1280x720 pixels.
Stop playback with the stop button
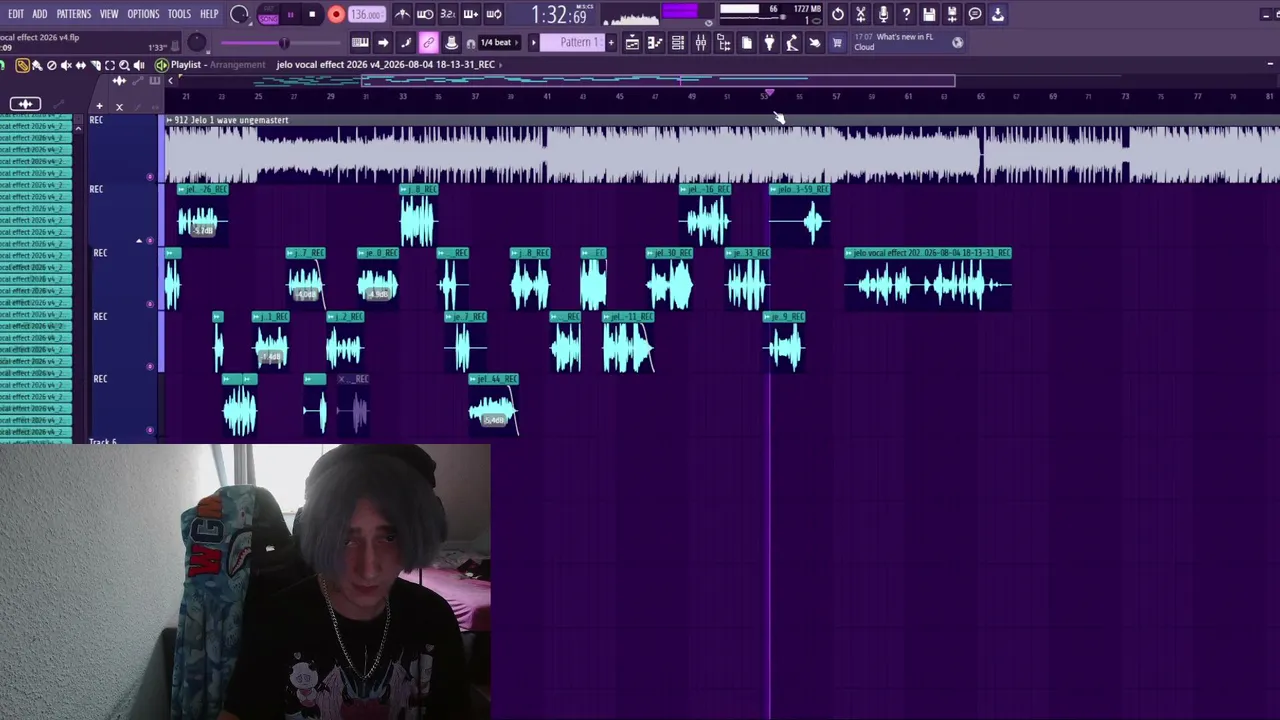pyautogui.click(x=312, y=15)
